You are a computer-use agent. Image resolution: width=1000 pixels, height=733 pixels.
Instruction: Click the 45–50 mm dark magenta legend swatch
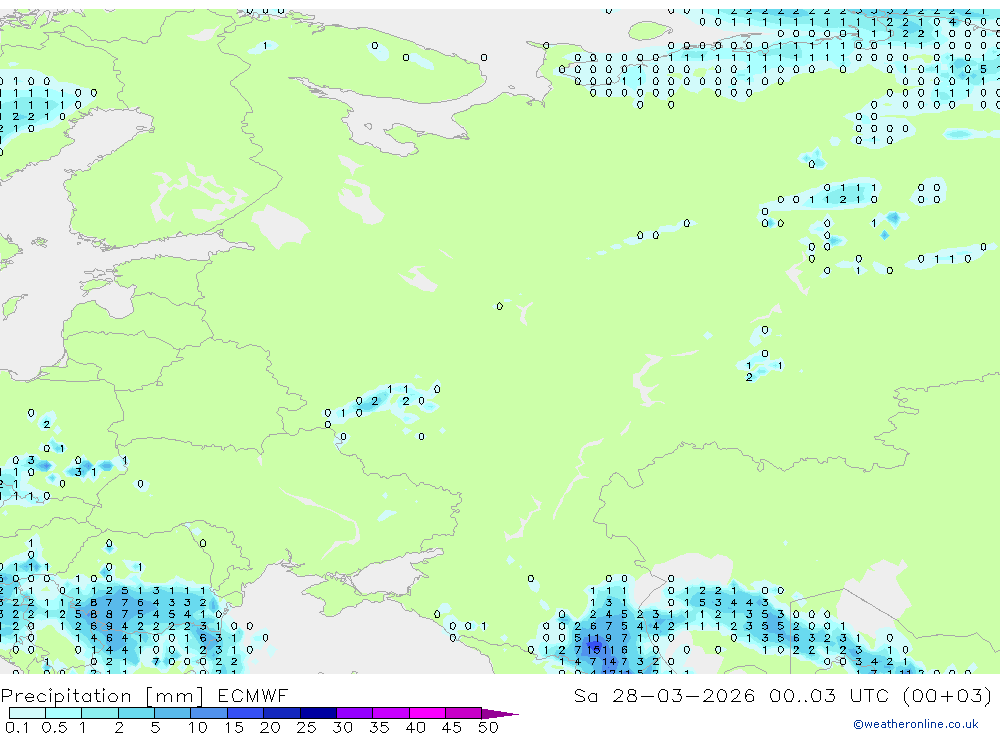click(x=463, y=713)
